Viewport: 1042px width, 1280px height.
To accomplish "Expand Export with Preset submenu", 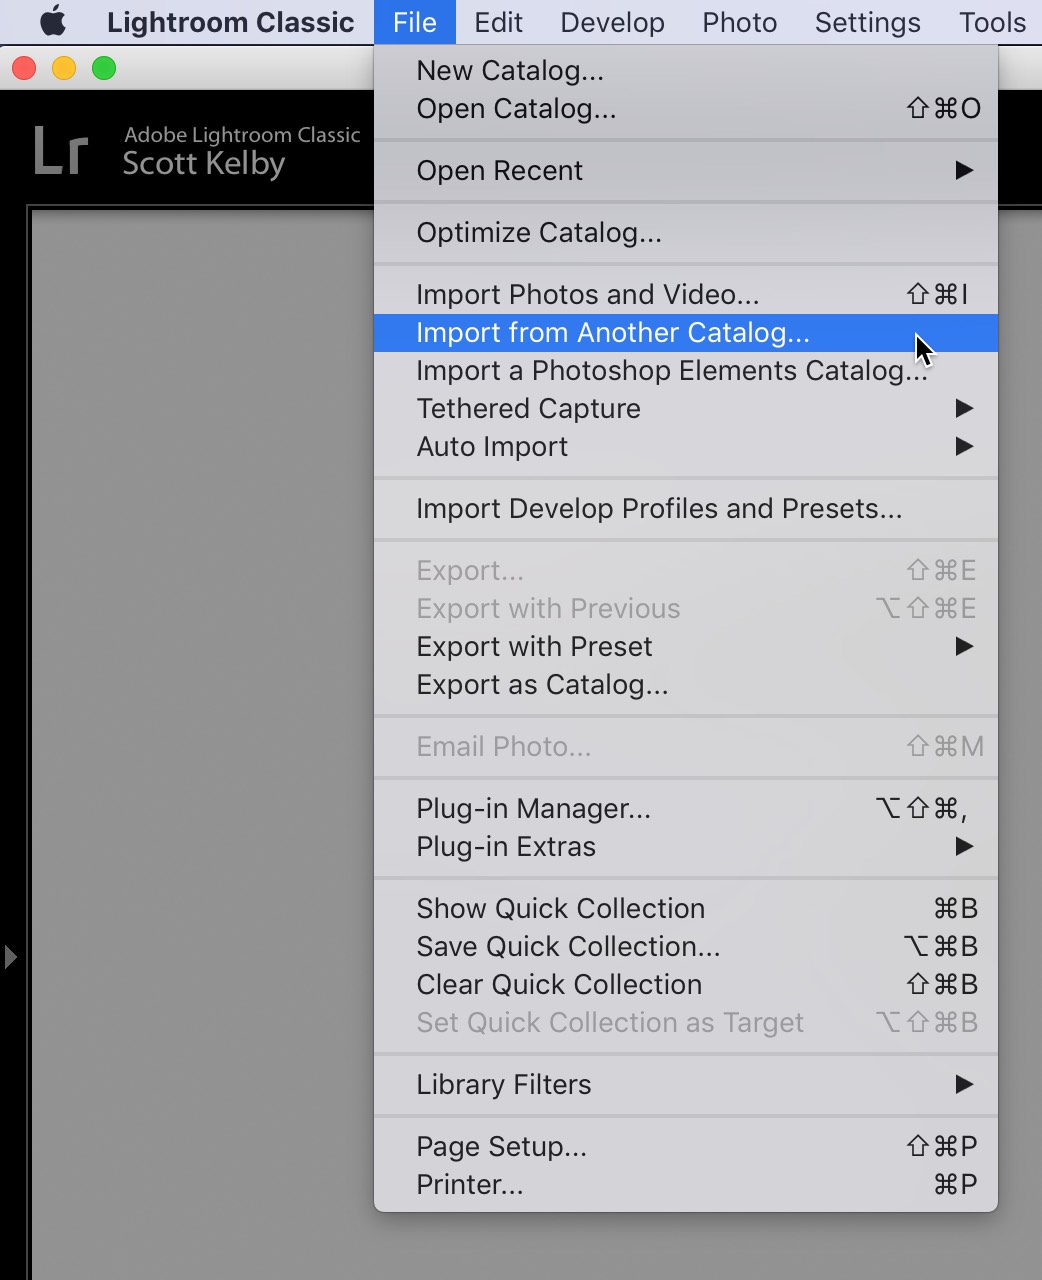I will click(686, 647).
